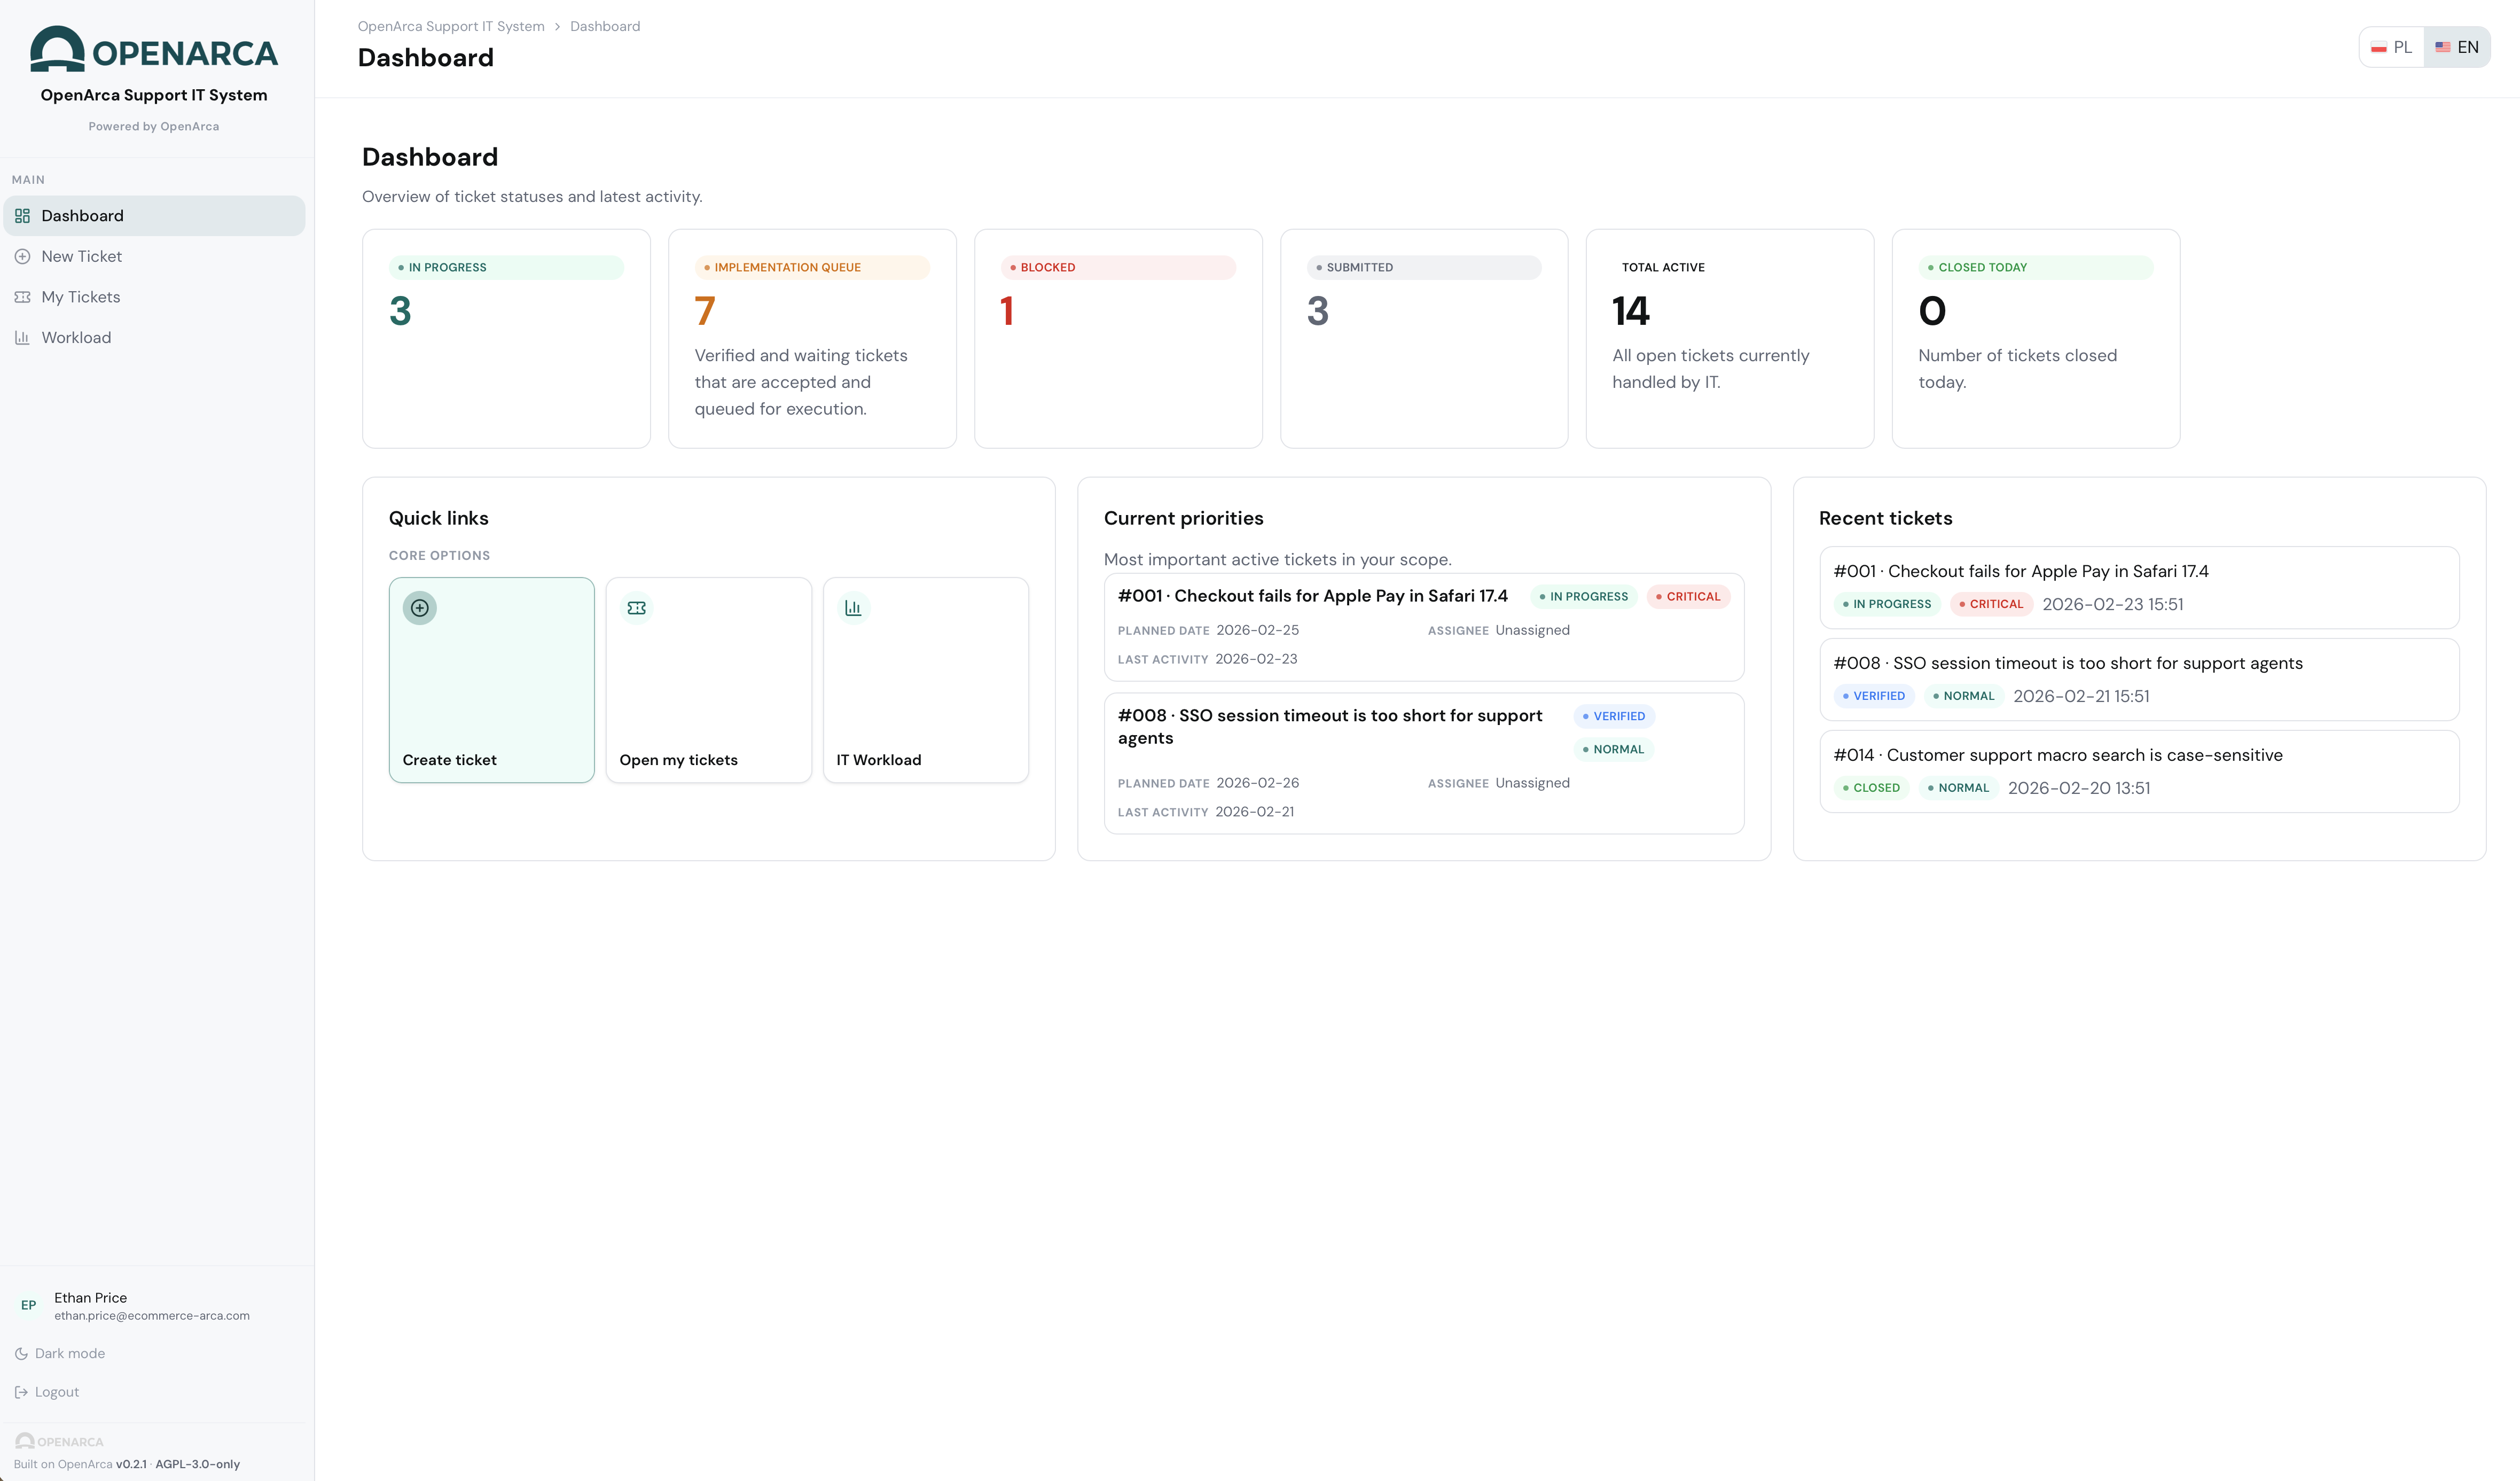Select EN as the interface language
Image resolution: width=2520 pixels, height=1481 pixels.
[x=2458, y=46]
